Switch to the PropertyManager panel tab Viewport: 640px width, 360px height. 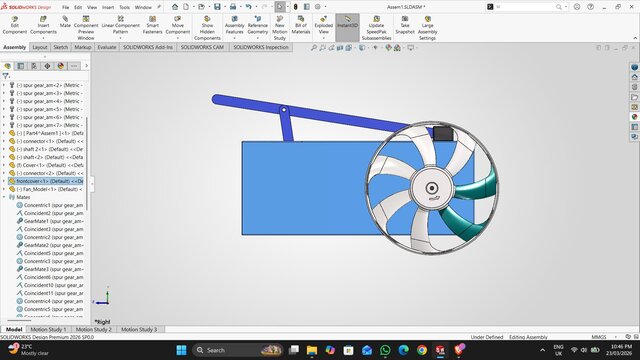click(20, 66)
